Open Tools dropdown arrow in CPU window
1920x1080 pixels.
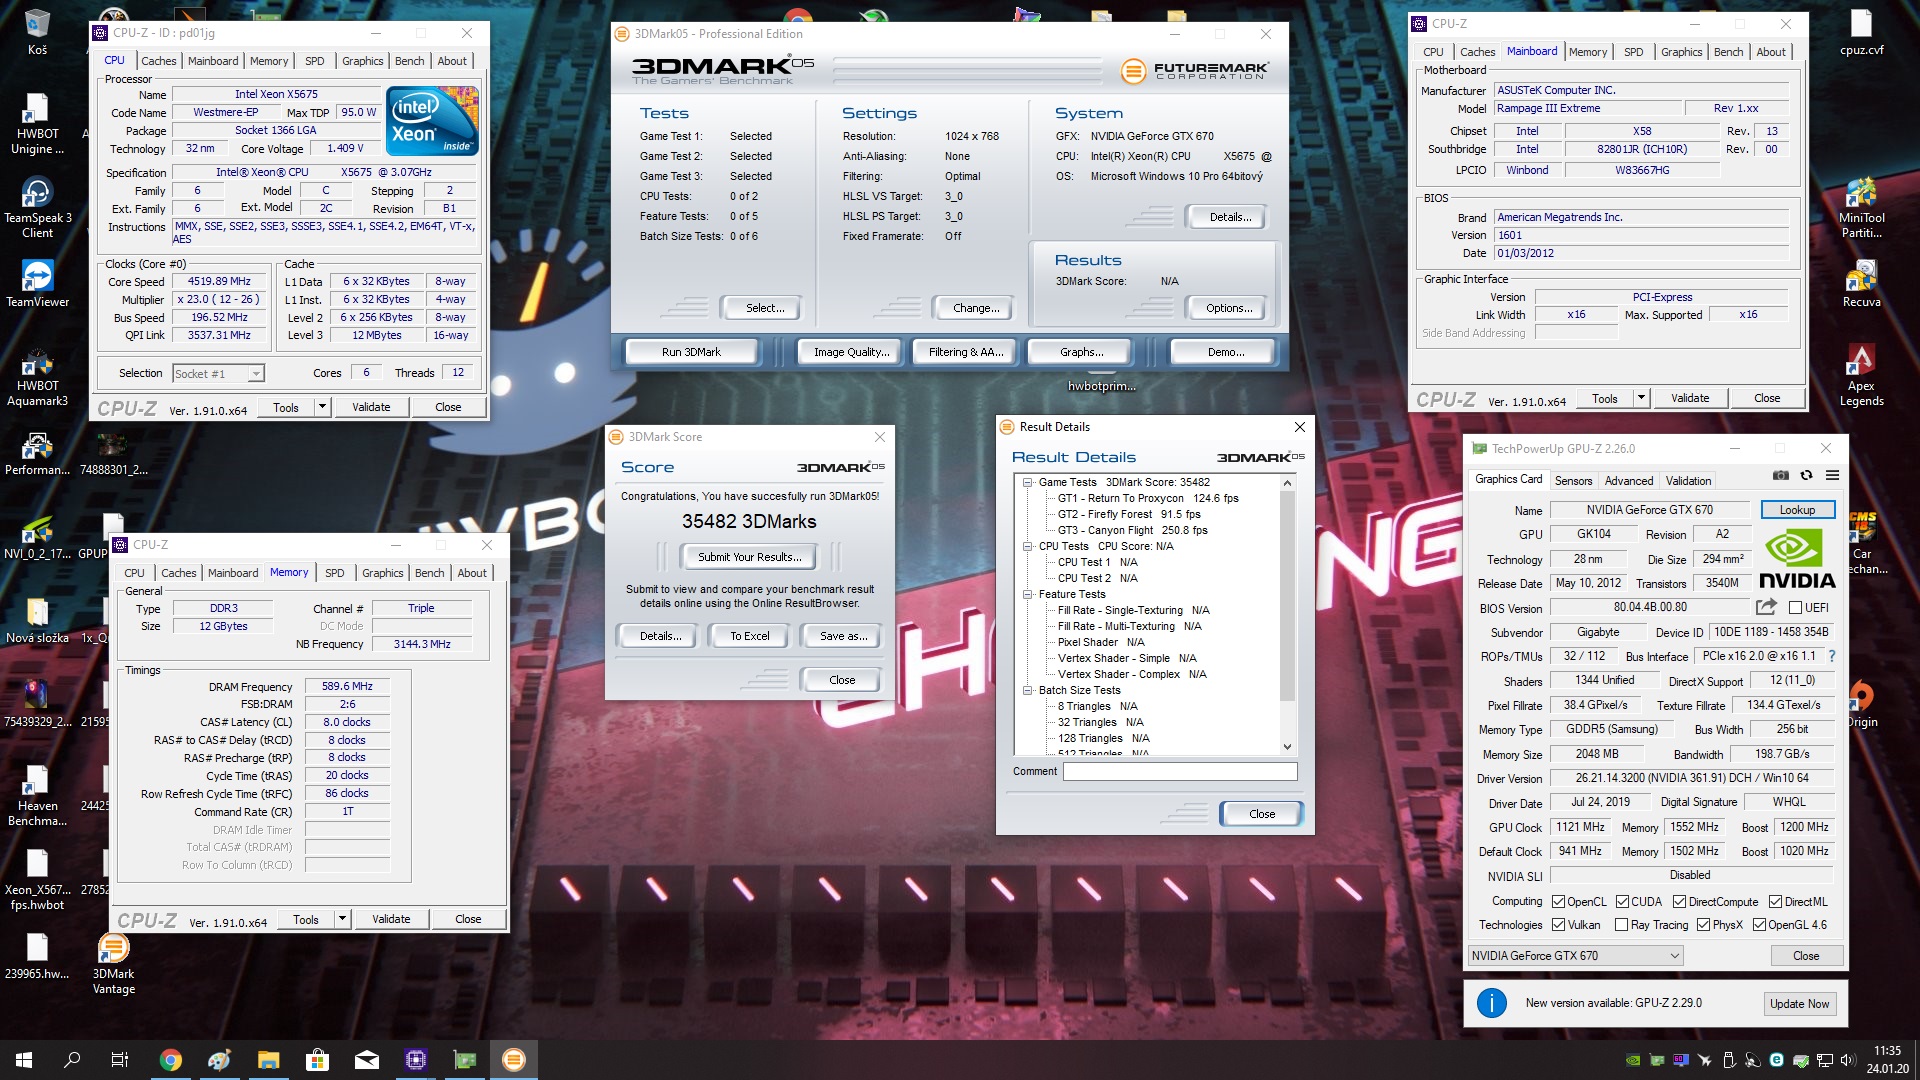tap(322, 407)
